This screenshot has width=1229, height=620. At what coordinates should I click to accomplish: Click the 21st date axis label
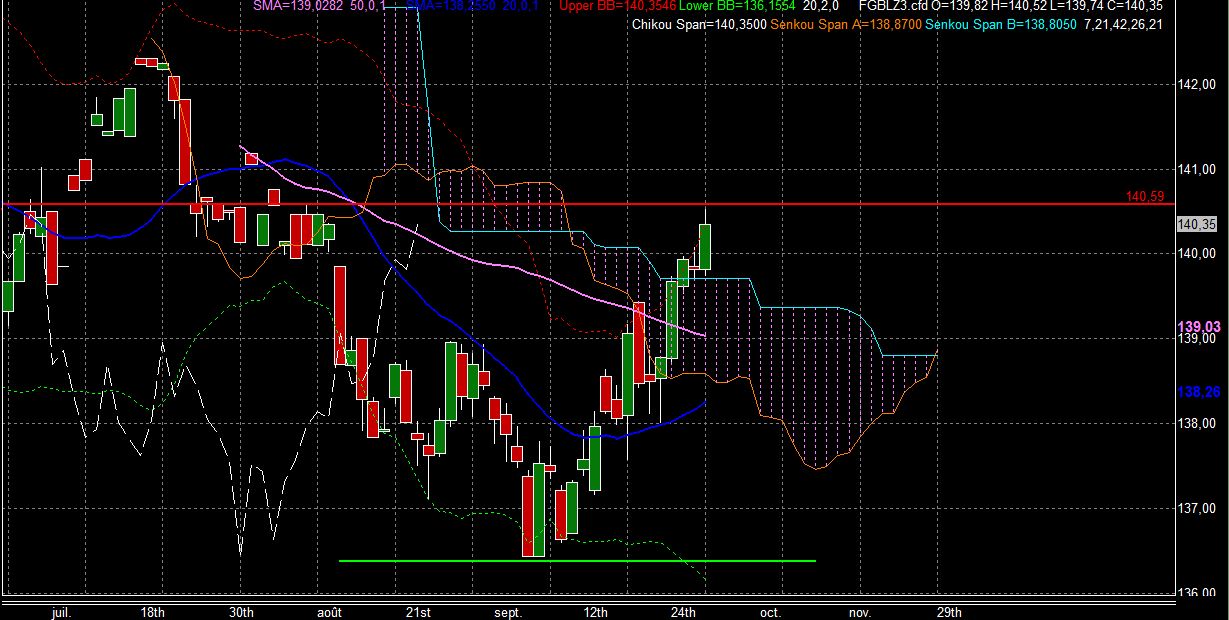pos(418,611)
